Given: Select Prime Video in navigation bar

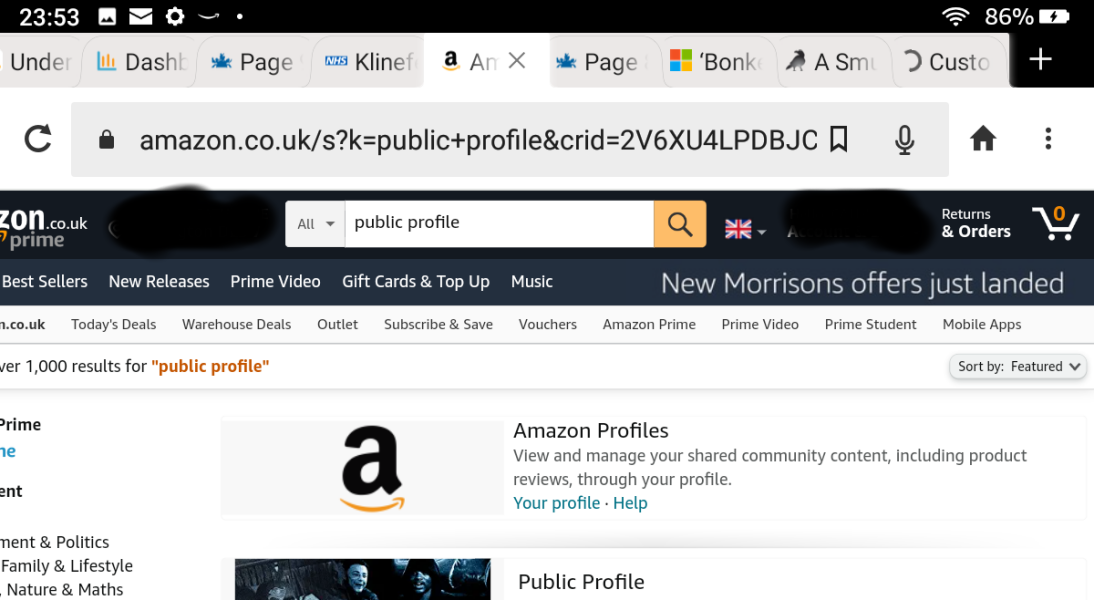Looking at the screenshot, I should (x=275, y=282).
